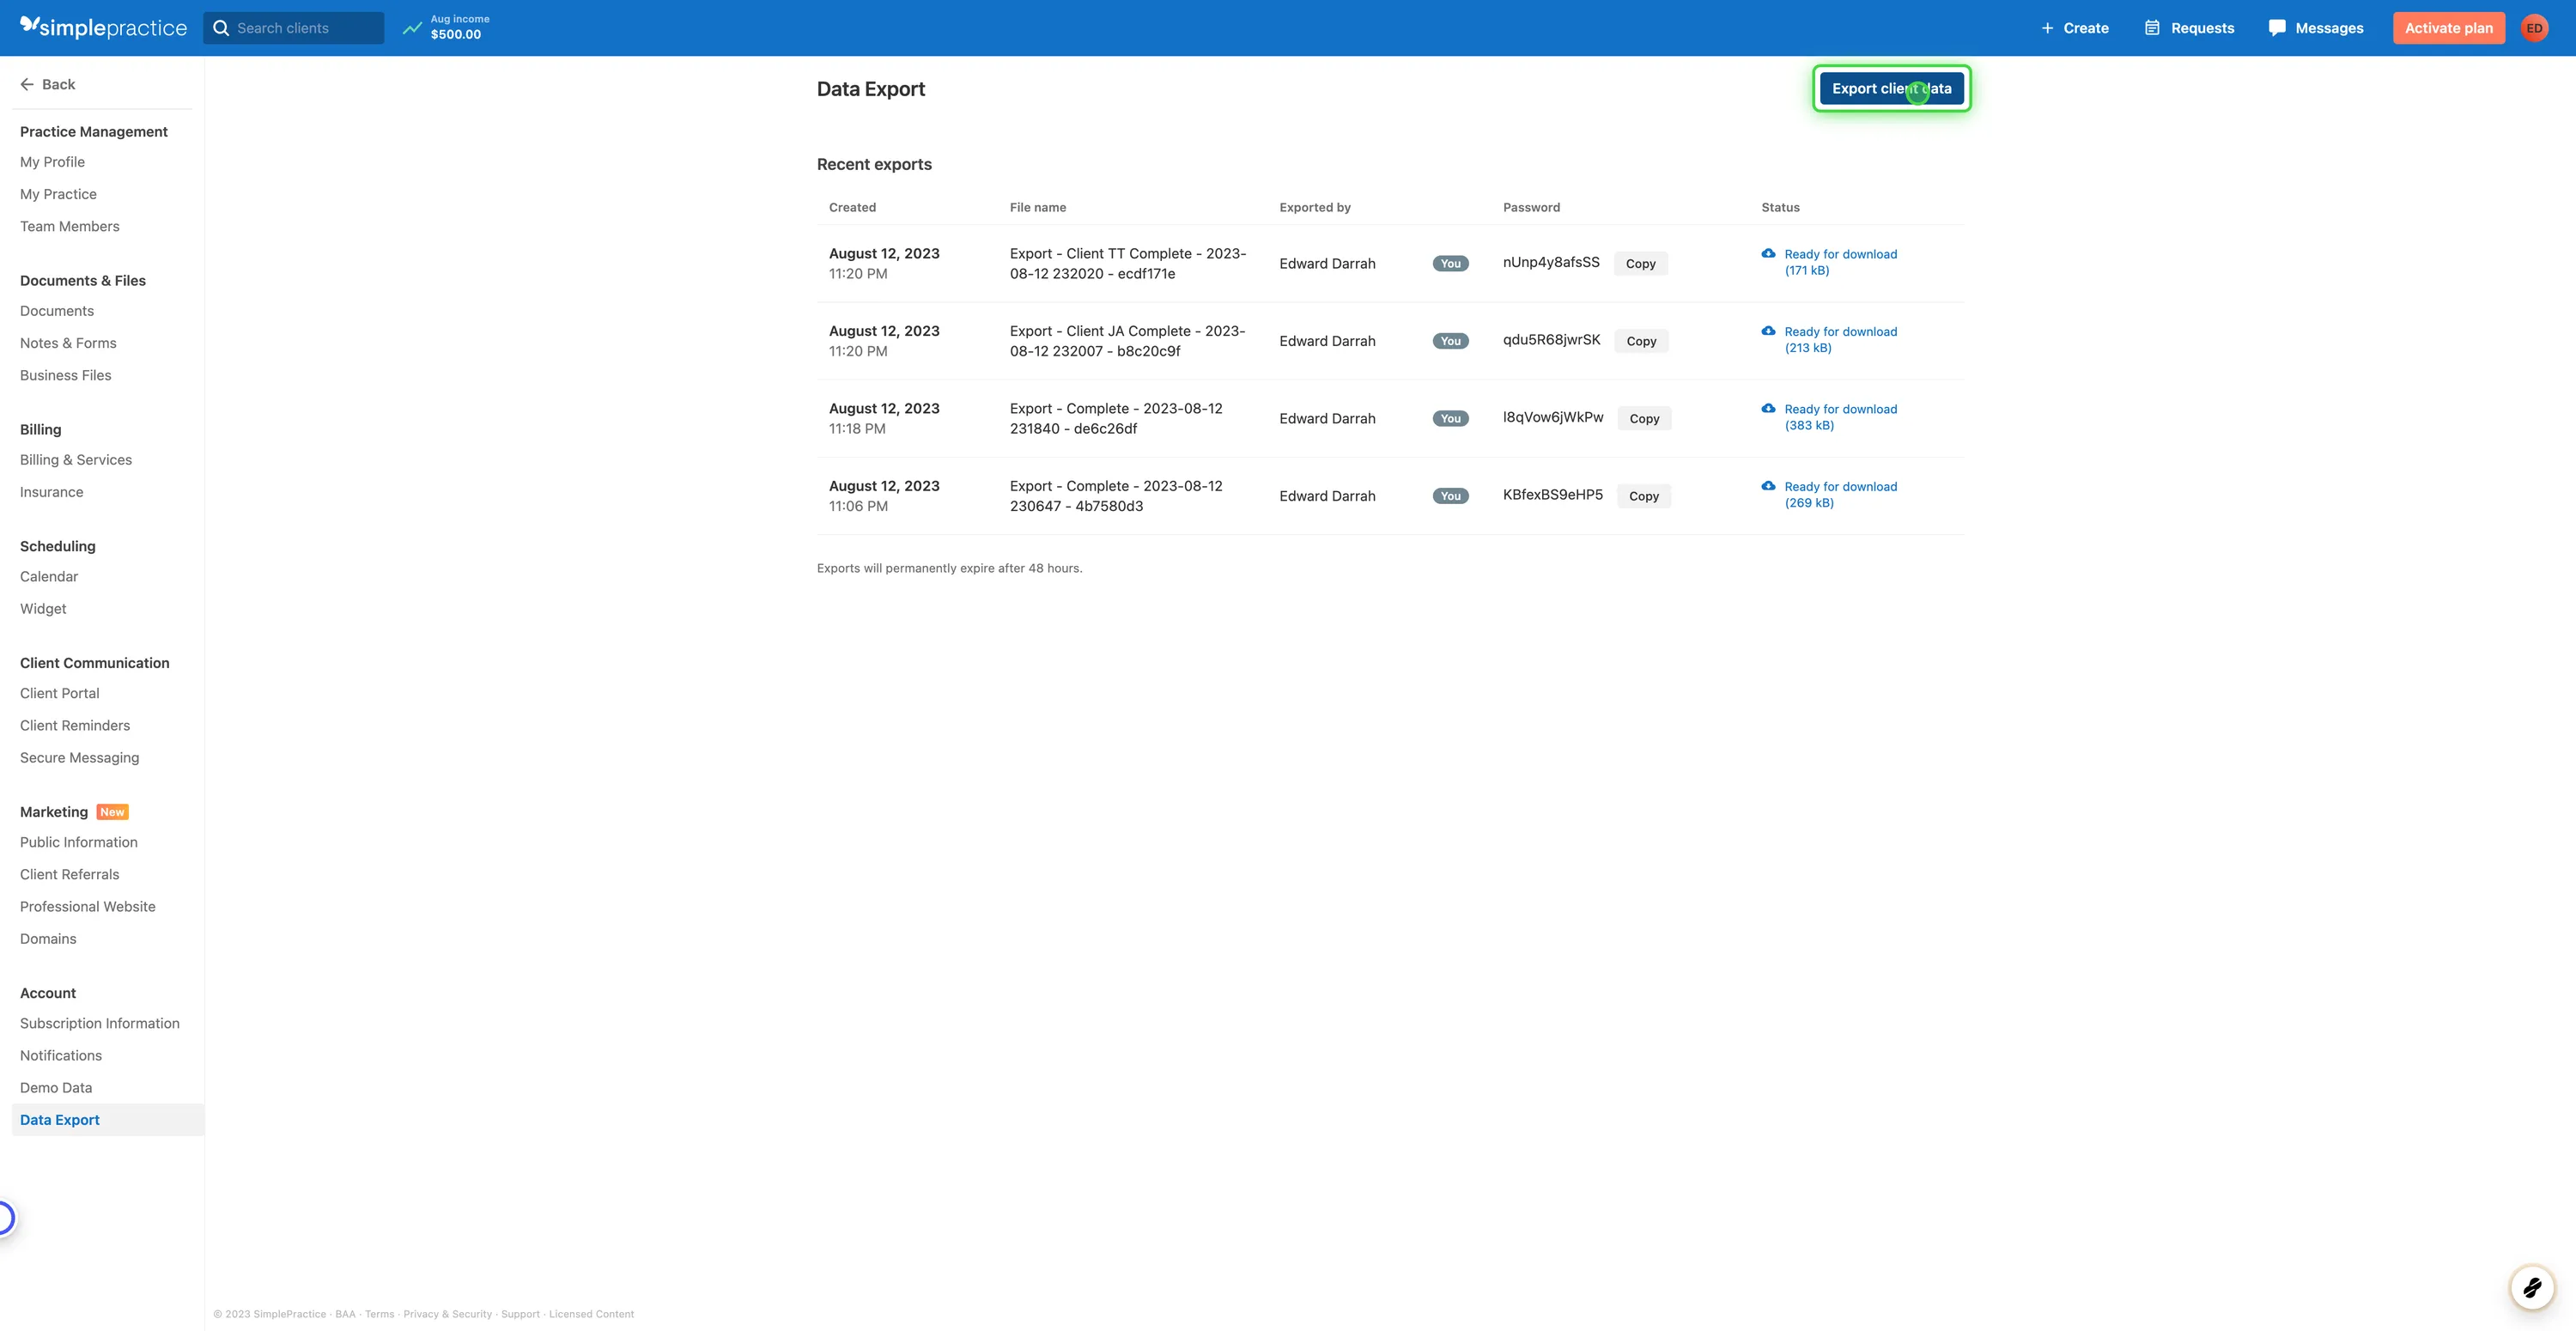Click the Export client data button
Viewport: 2576px width, 1331px height.
[x=1892, y=88]
